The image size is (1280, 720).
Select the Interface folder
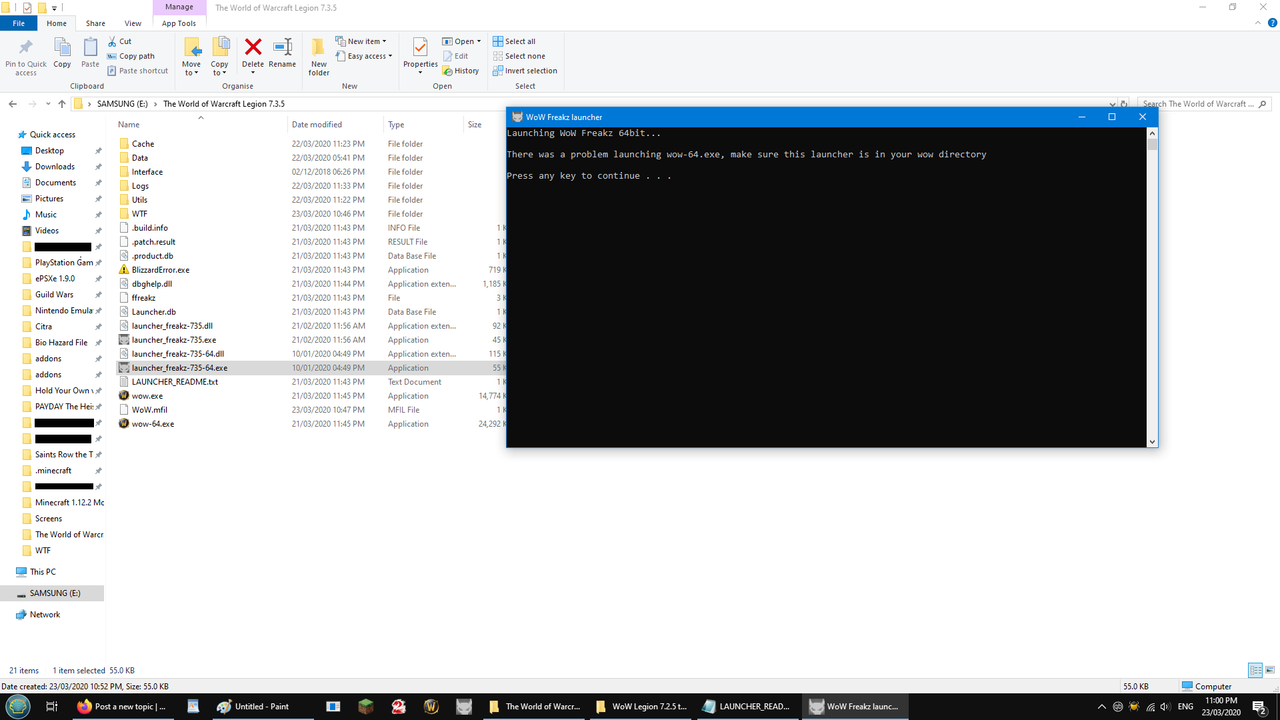click(x=147, y=172)
